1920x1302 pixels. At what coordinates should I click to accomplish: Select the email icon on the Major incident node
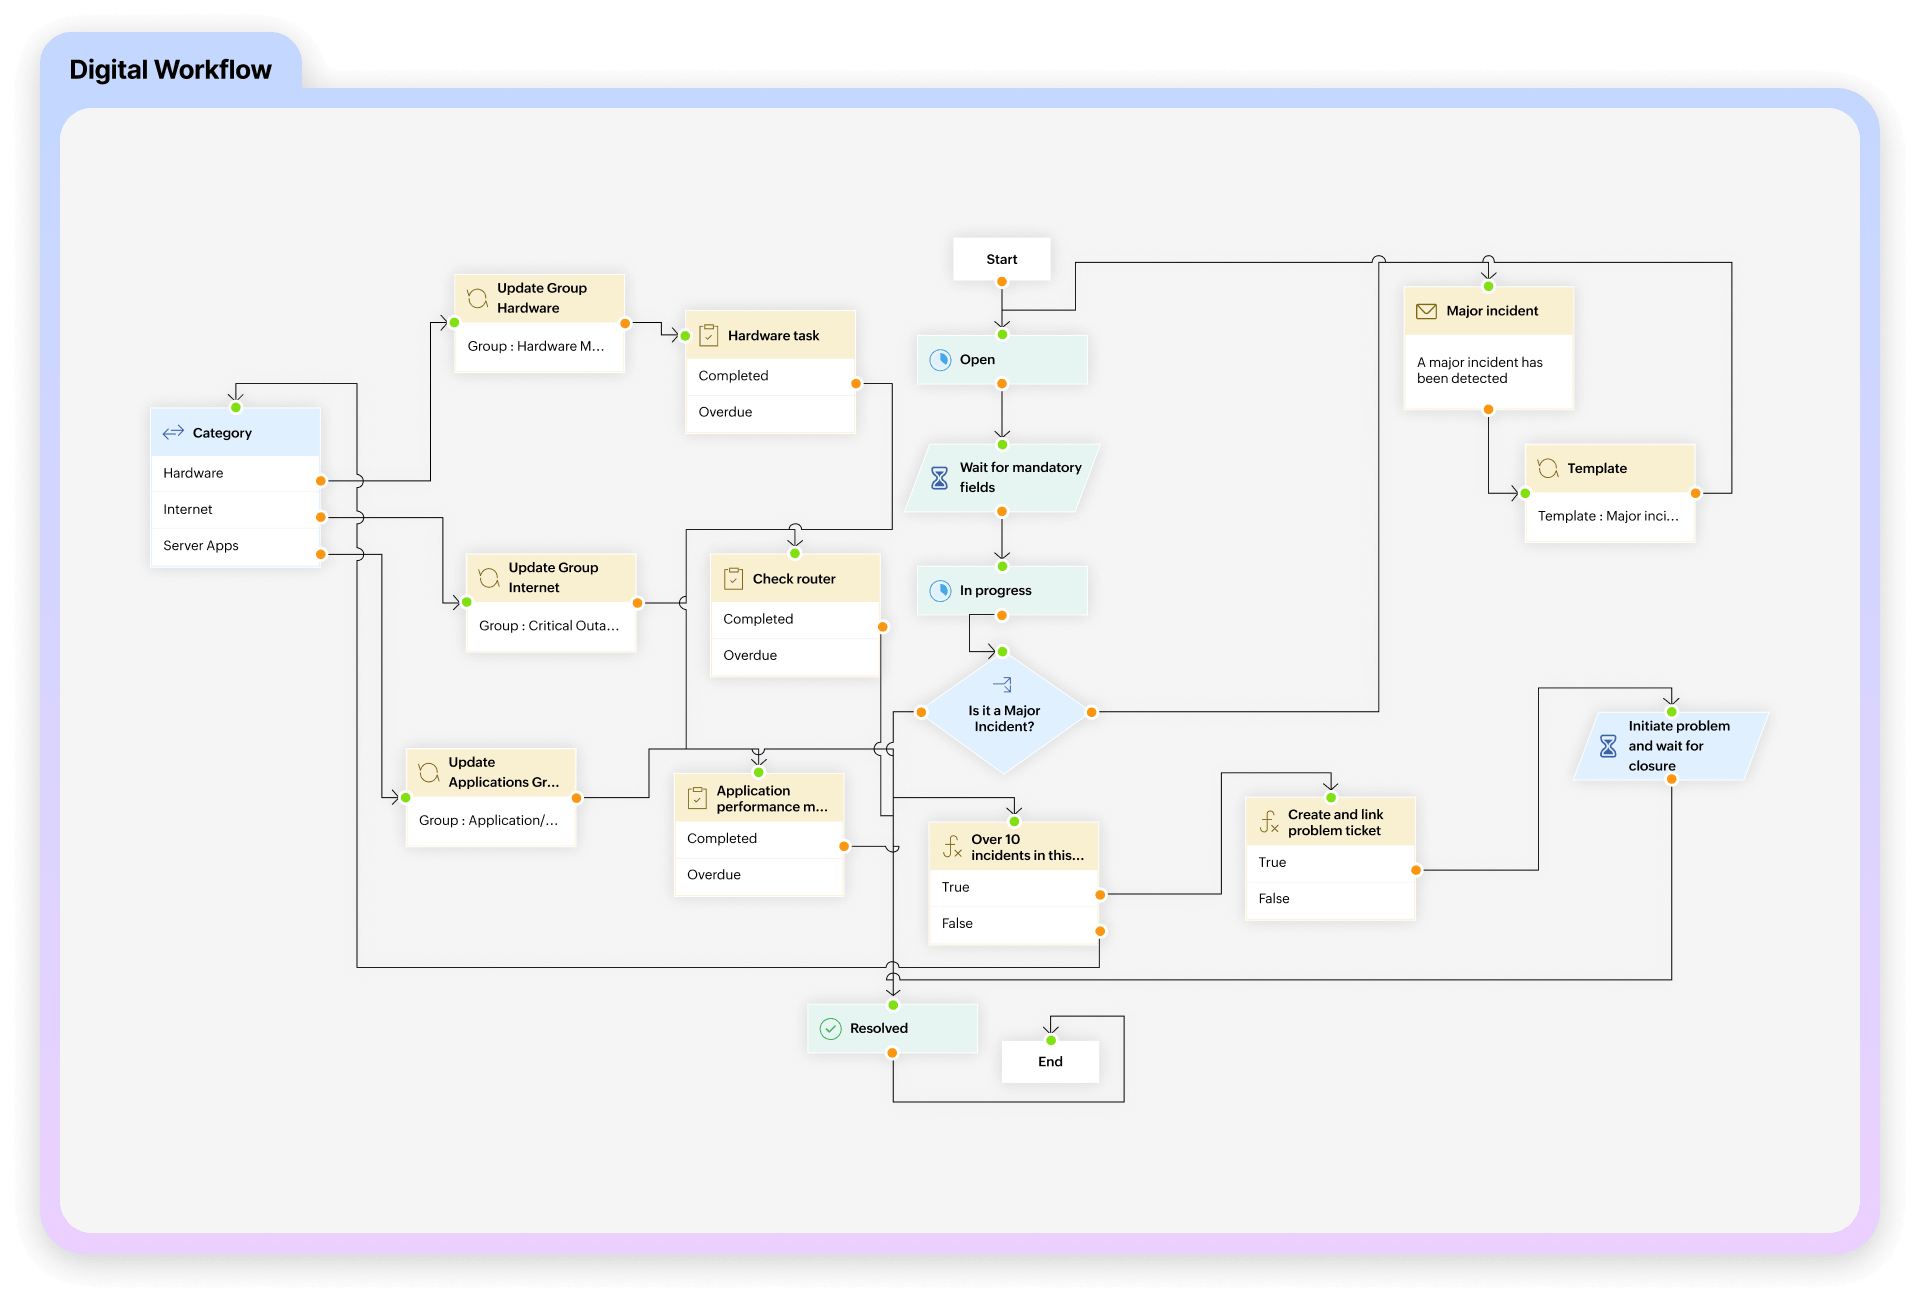coord(1425,310)
